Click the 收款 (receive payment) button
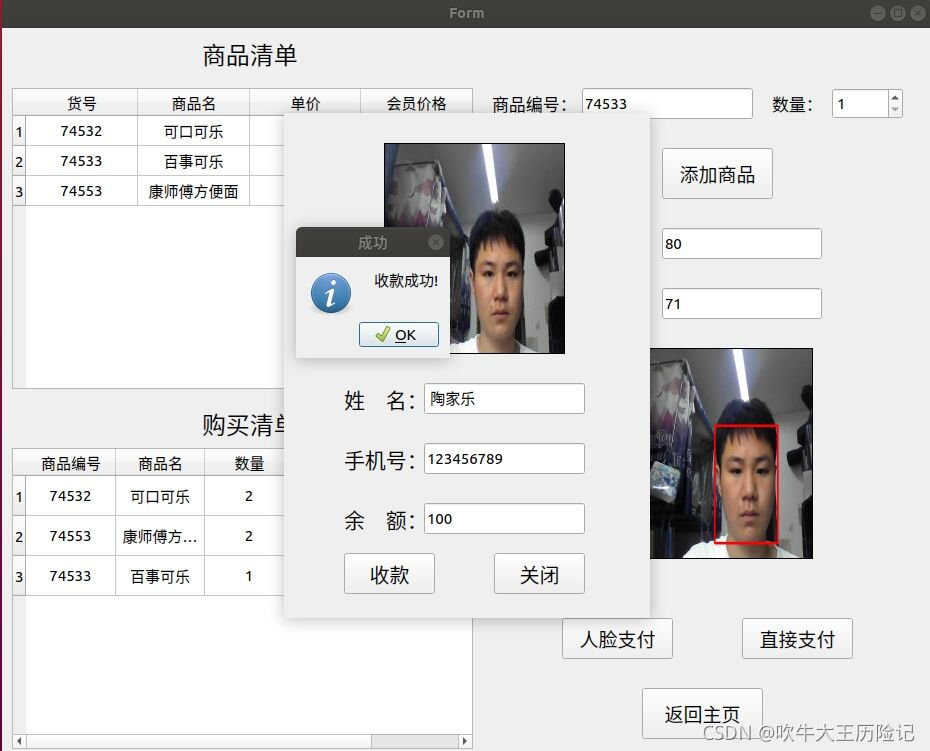Viewport: 930px width, 751px height. click(x=389, y=574)
